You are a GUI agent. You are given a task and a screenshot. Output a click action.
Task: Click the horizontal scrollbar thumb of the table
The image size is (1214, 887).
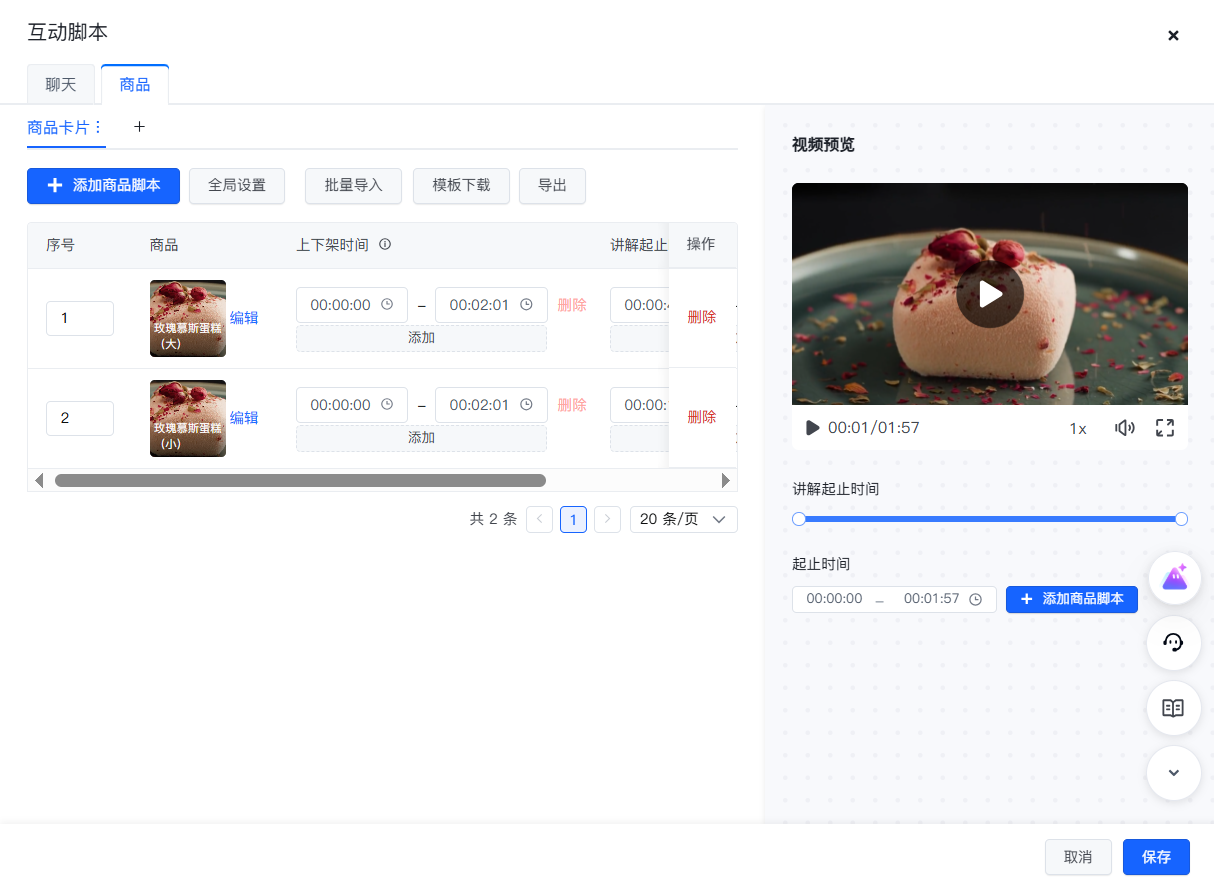[300, 480]
